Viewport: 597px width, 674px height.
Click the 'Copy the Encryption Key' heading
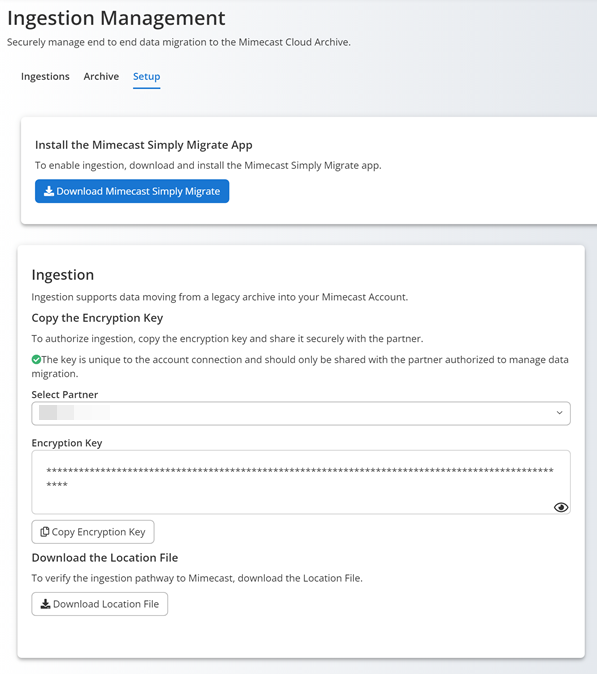pos(97,318)
